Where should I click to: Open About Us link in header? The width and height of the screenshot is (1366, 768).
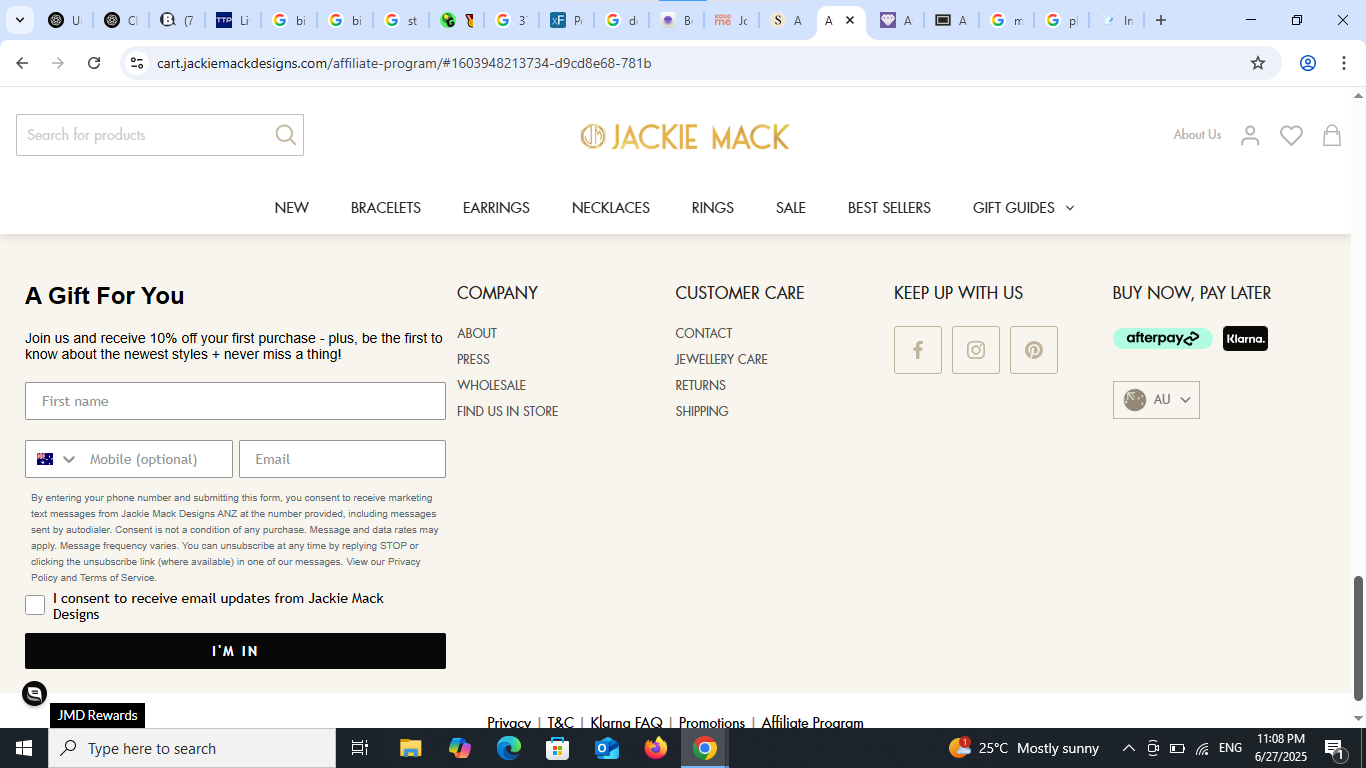(1197, 134)
